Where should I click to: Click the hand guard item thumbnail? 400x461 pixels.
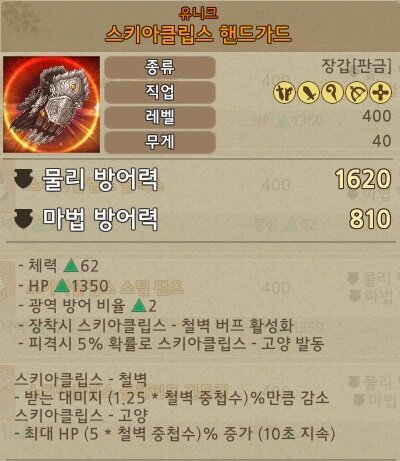click(52, 104)
